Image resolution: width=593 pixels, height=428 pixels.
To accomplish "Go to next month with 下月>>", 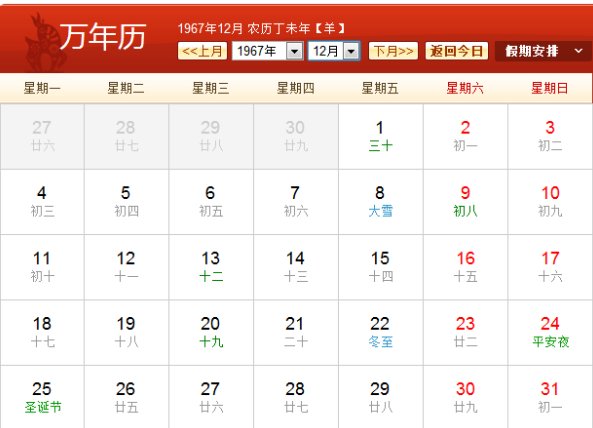I will [393, 51].
